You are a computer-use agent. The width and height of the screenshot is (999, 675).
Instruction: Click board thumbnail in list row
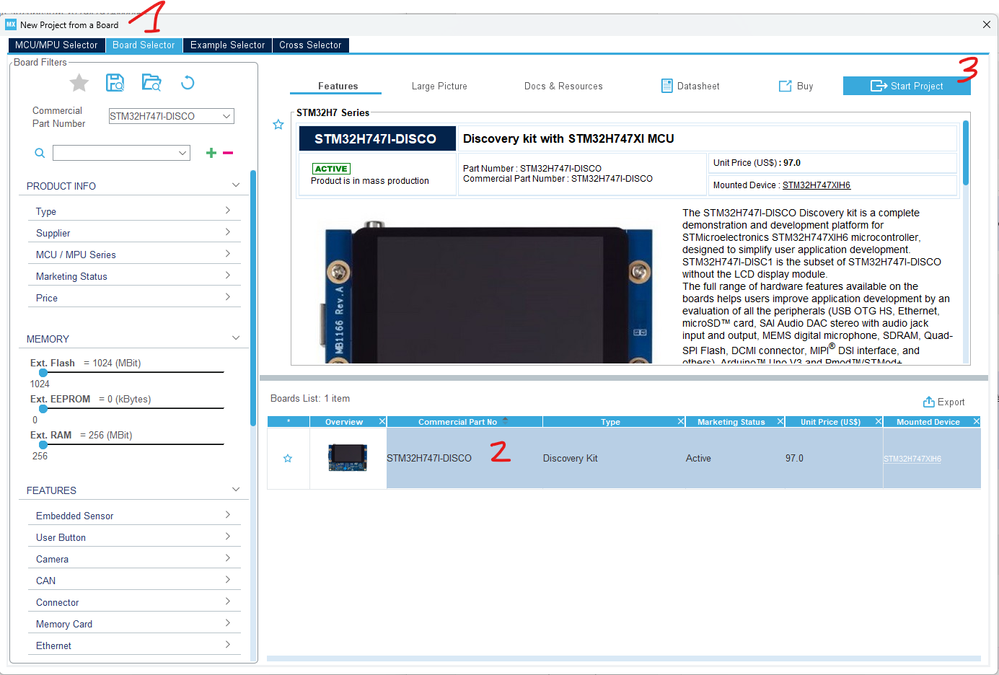tap(348, 458)
